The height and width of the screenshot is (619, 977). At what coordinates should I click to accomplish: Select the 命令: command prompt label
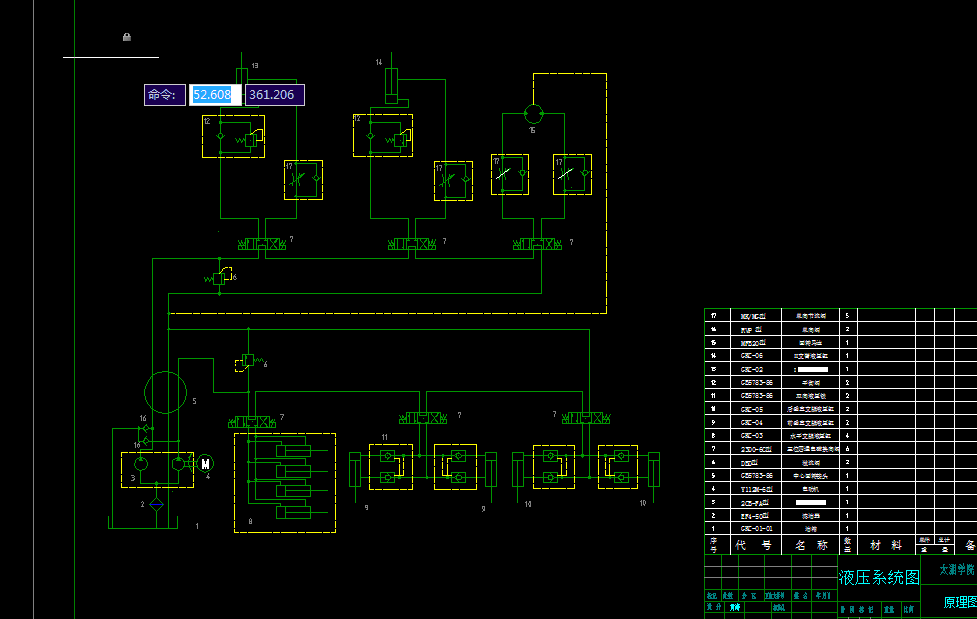pyautogui.click(x=164, y=95)
